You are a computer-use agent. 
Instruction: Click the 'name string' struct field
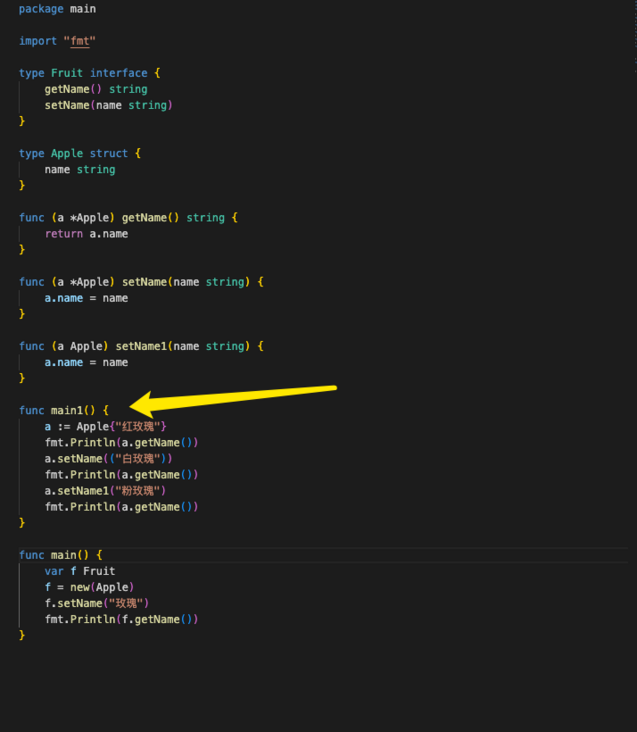click(x=80, y=169)
